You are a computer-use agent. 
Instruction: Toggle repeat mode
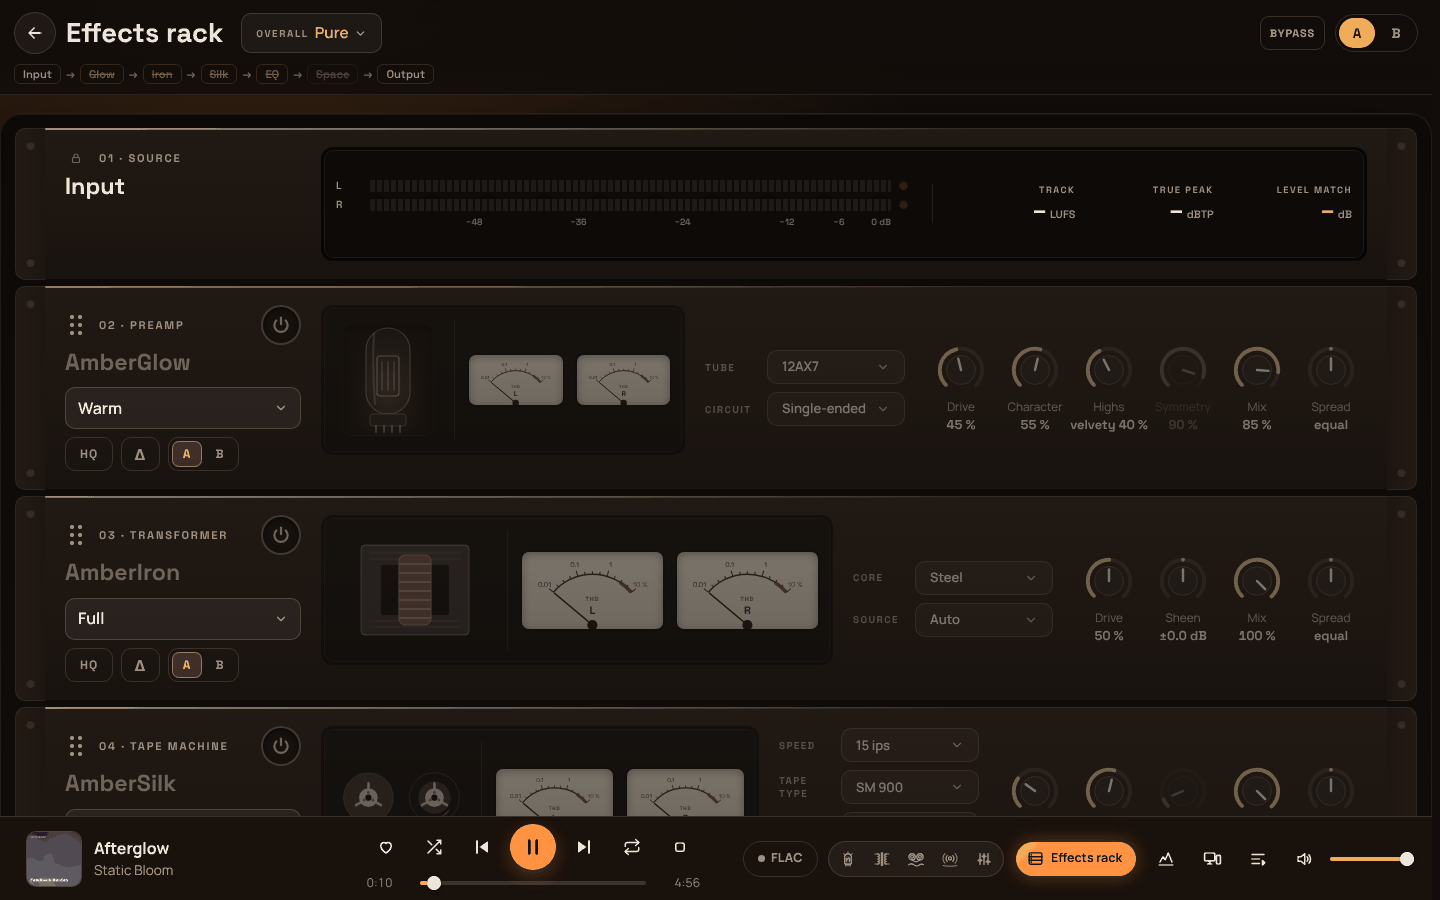pos(632,847)
